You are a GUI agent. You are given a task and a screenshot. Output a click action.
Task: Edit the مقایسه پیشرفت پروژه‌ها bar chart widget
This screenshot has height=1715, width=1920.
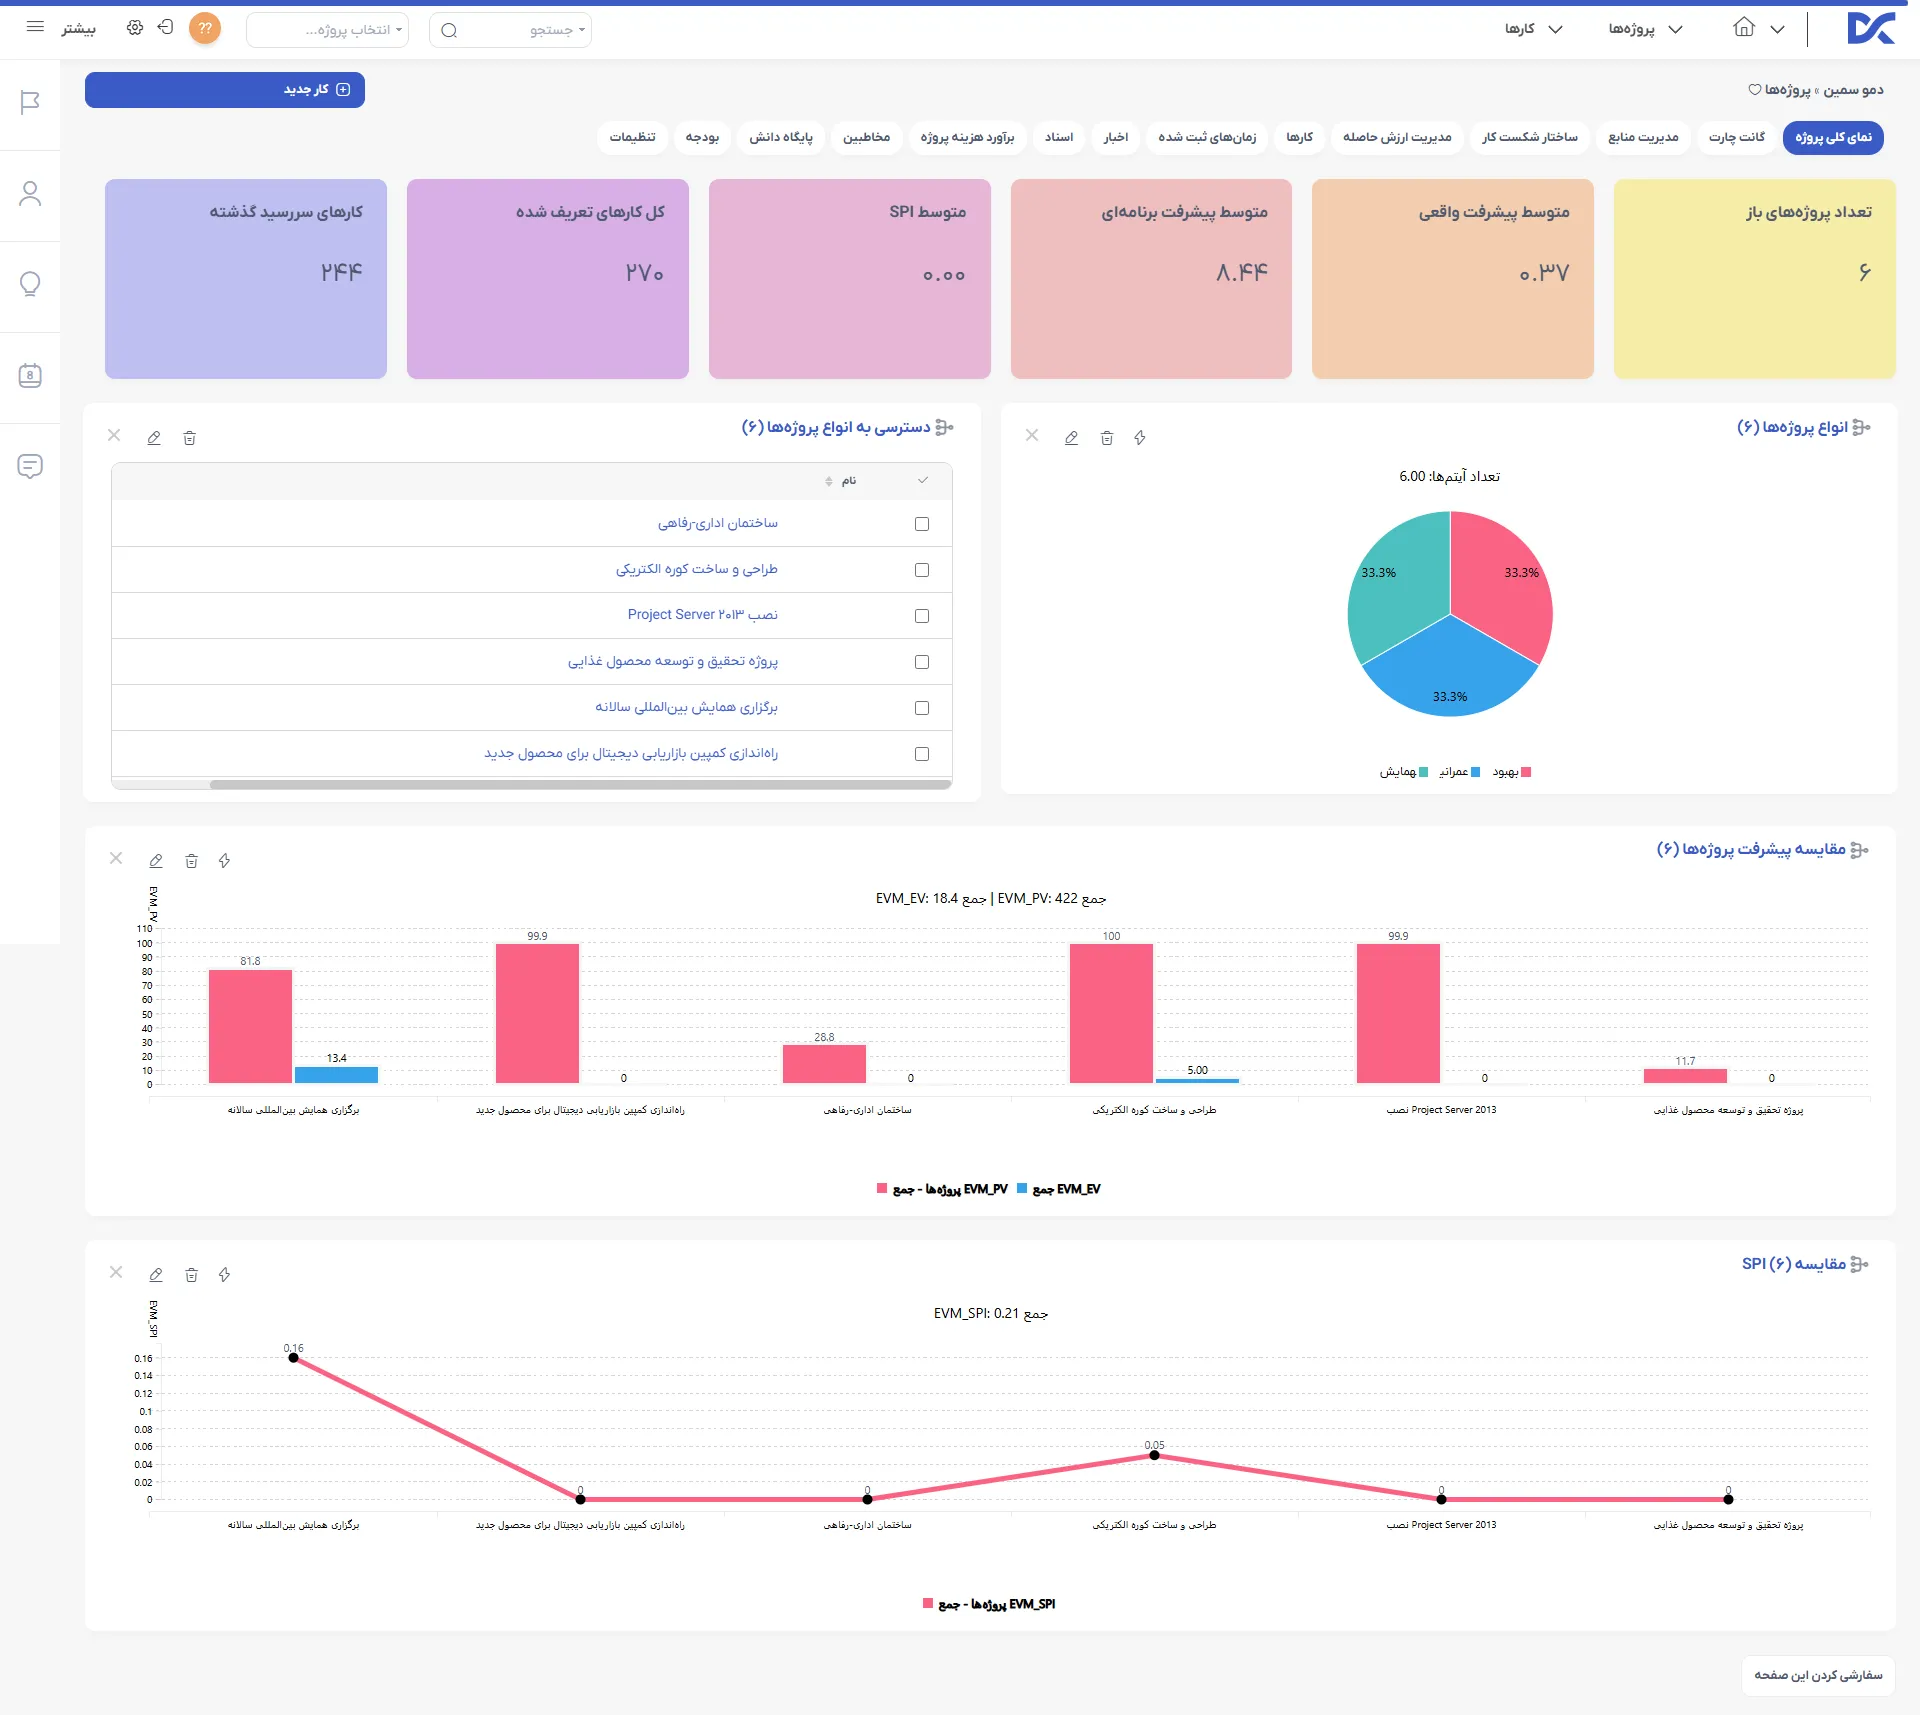pyautogui.click(x=156, y=861)
